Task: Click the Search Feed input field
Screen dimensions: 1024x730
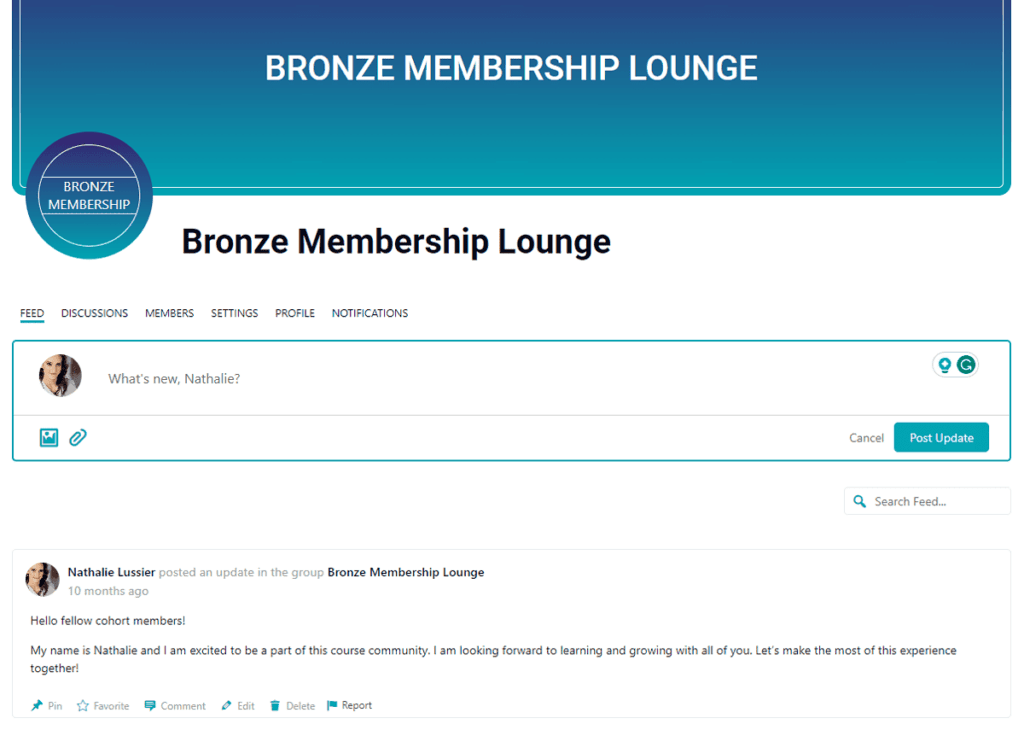Action: click(x=920, y=500)
